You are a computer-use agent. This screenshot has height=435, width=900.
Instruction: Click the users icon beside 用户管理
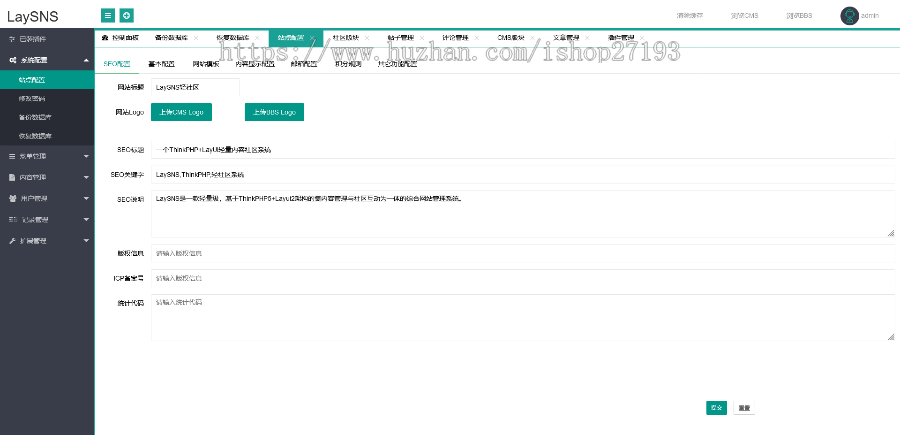[12, 199]
